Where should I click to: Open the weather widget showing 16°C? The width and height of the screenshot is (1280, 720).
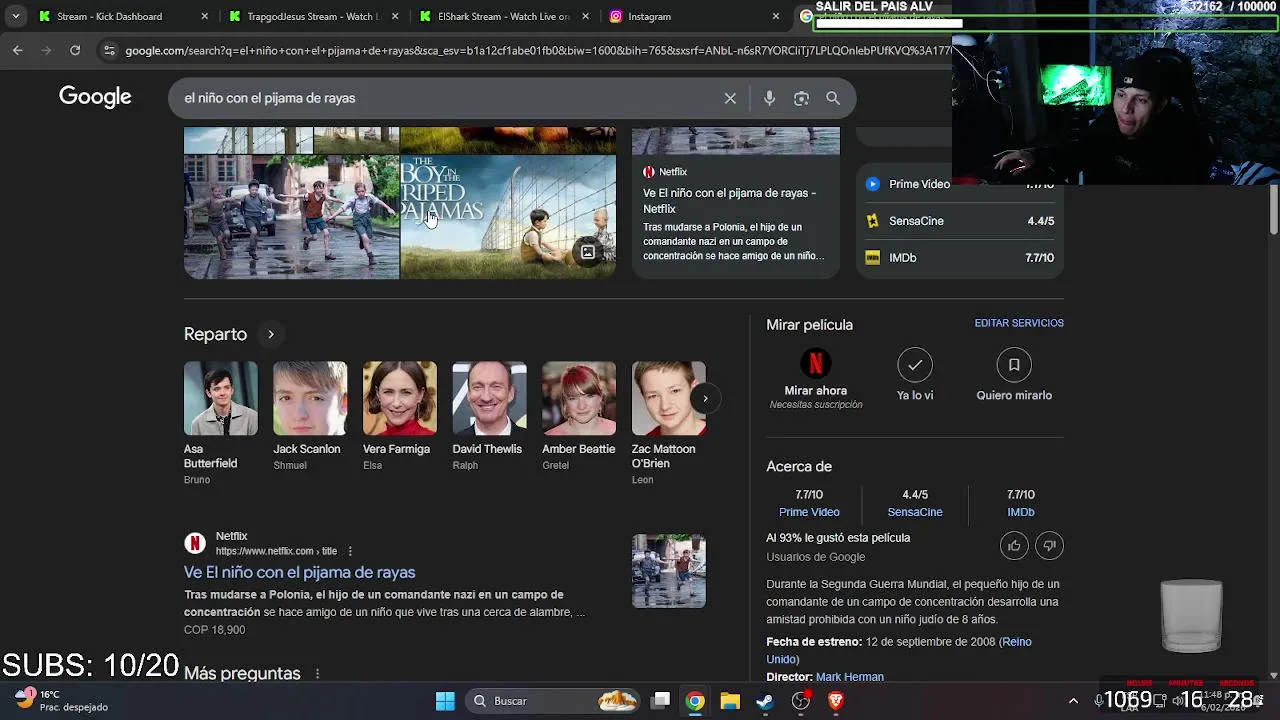[62, 700]
